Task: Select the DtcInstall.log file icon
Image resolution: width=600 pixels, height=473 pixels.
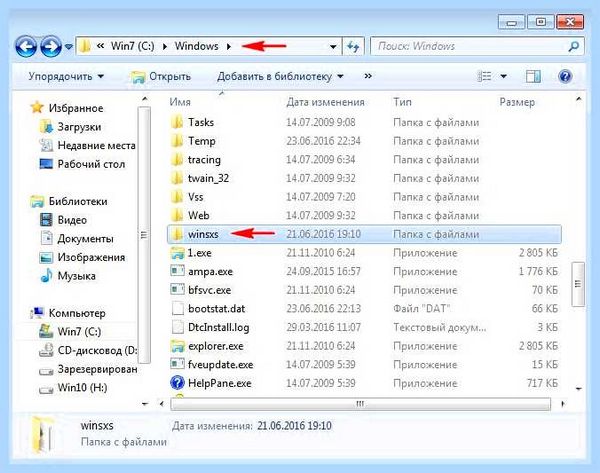Action: [x=177, y=327]
